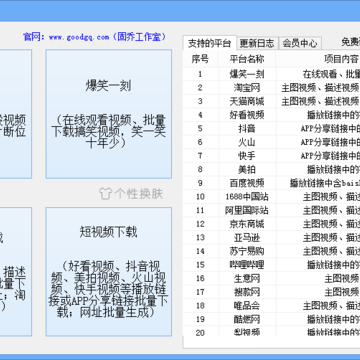Click the 项目内容 cell of 百度视频 row
The image size is (360, 360).
tap(318, 183)
